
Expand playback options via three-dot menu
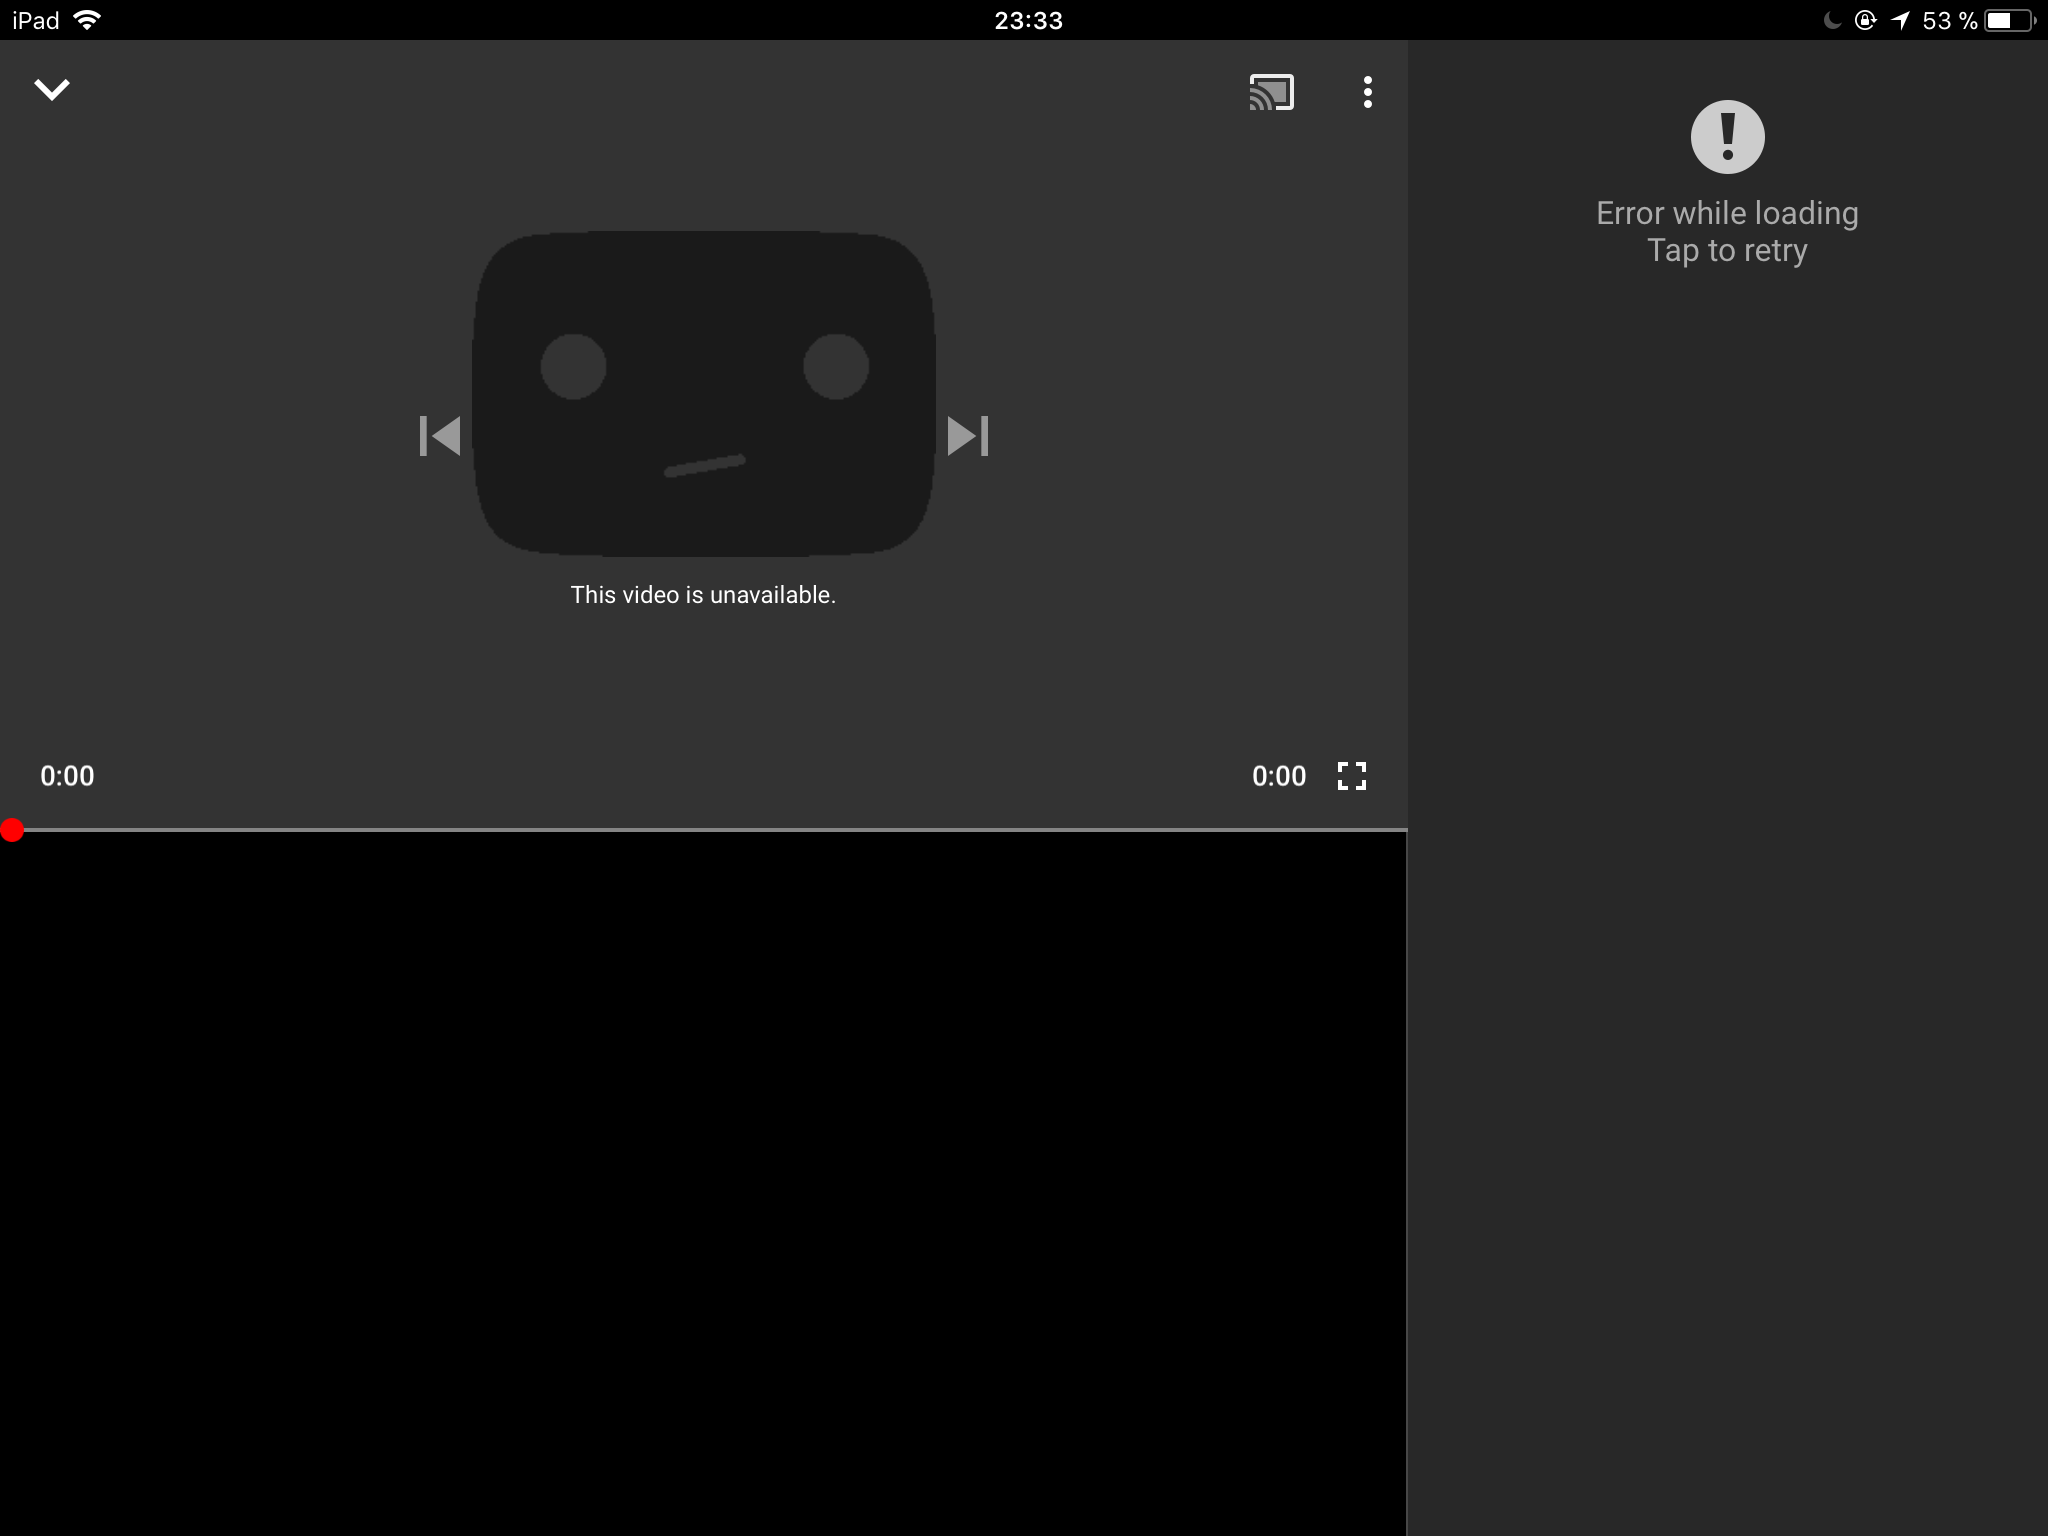[x=1368, y=92]
